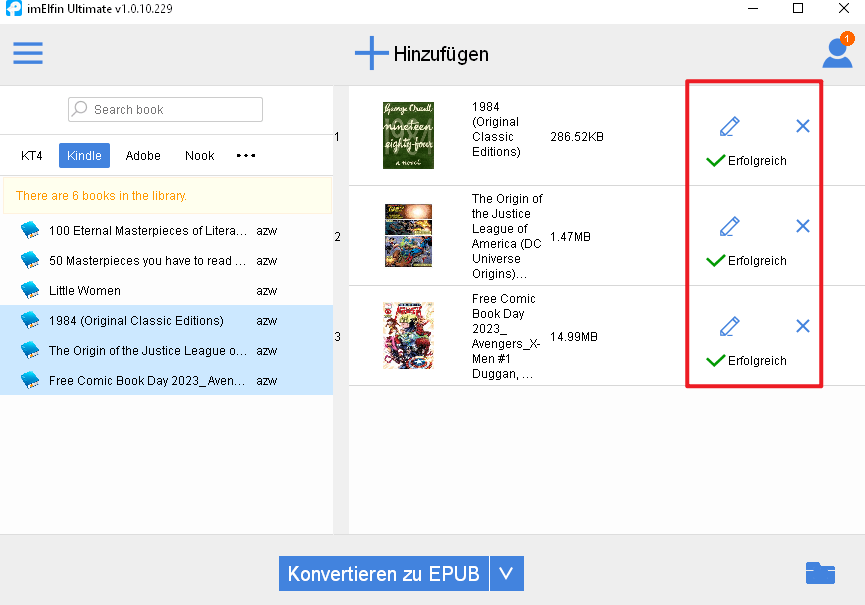Edit metadata for 1984 book

pyautogui.click(x=729, y=126)
